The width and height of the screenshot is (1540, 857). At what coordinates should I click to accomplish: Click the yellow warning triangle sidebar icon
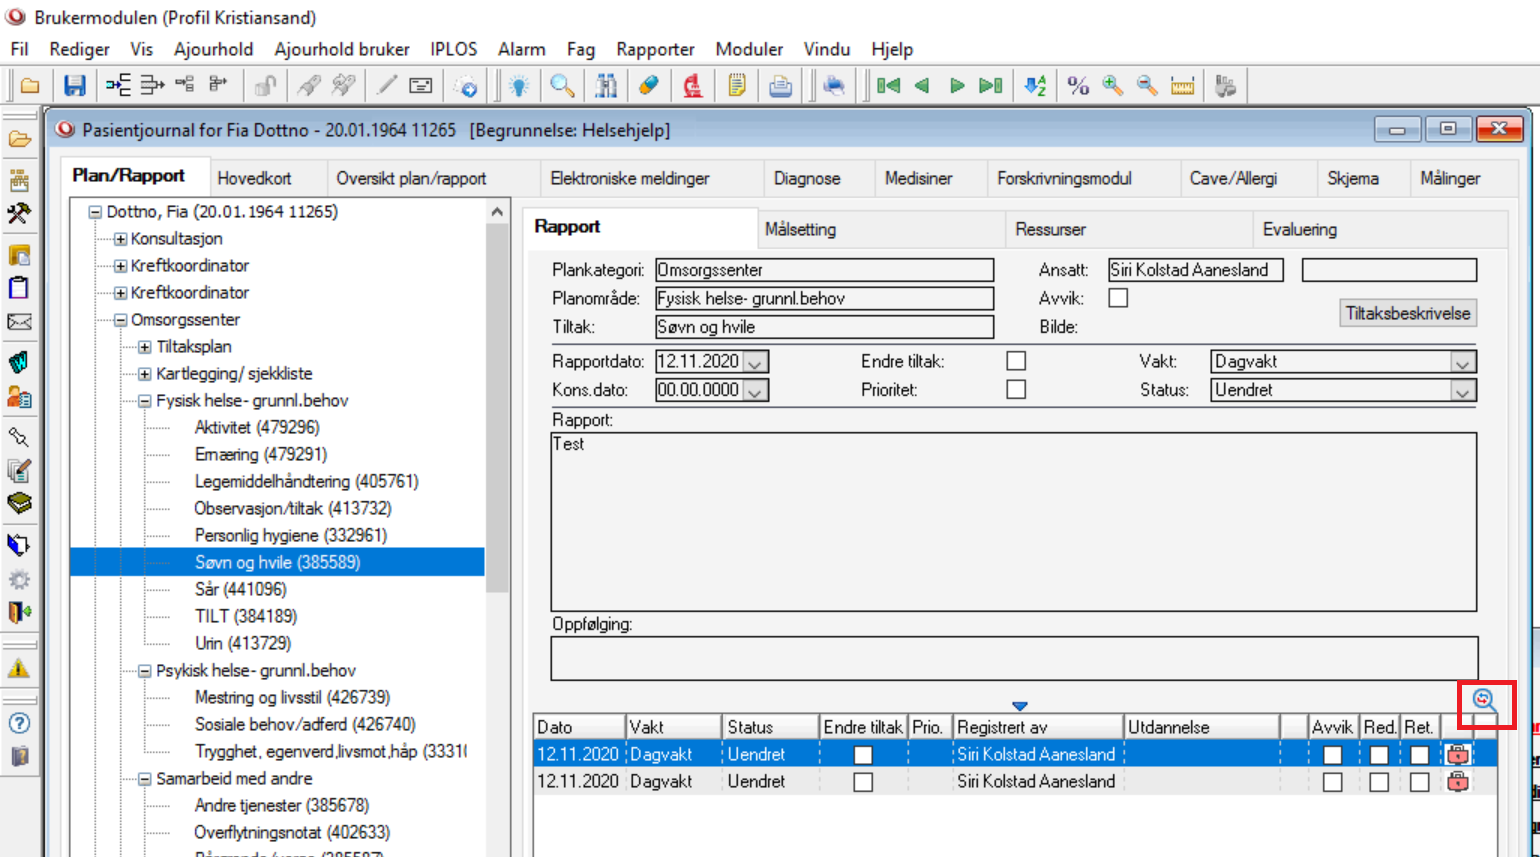[19, 668]
